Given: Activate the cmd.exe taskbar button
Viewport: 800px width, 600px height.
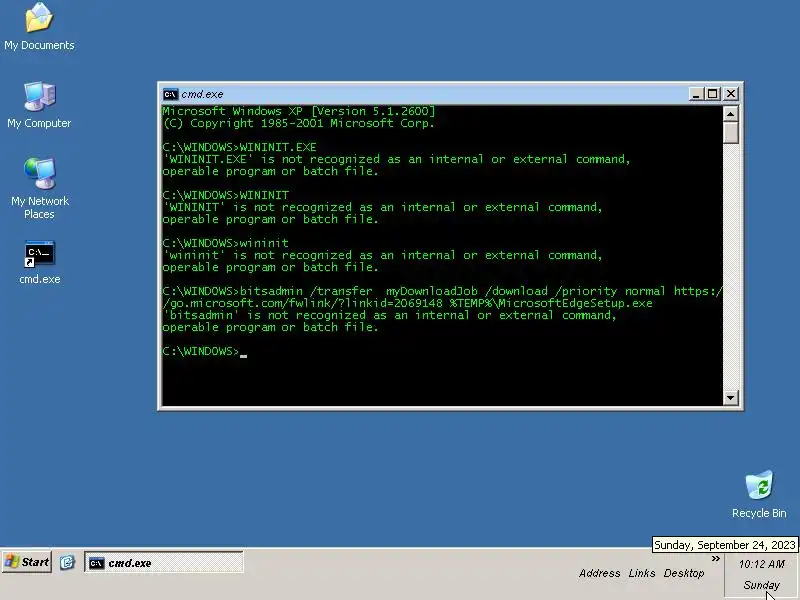Looking at the screenshot, I should 164,563.
